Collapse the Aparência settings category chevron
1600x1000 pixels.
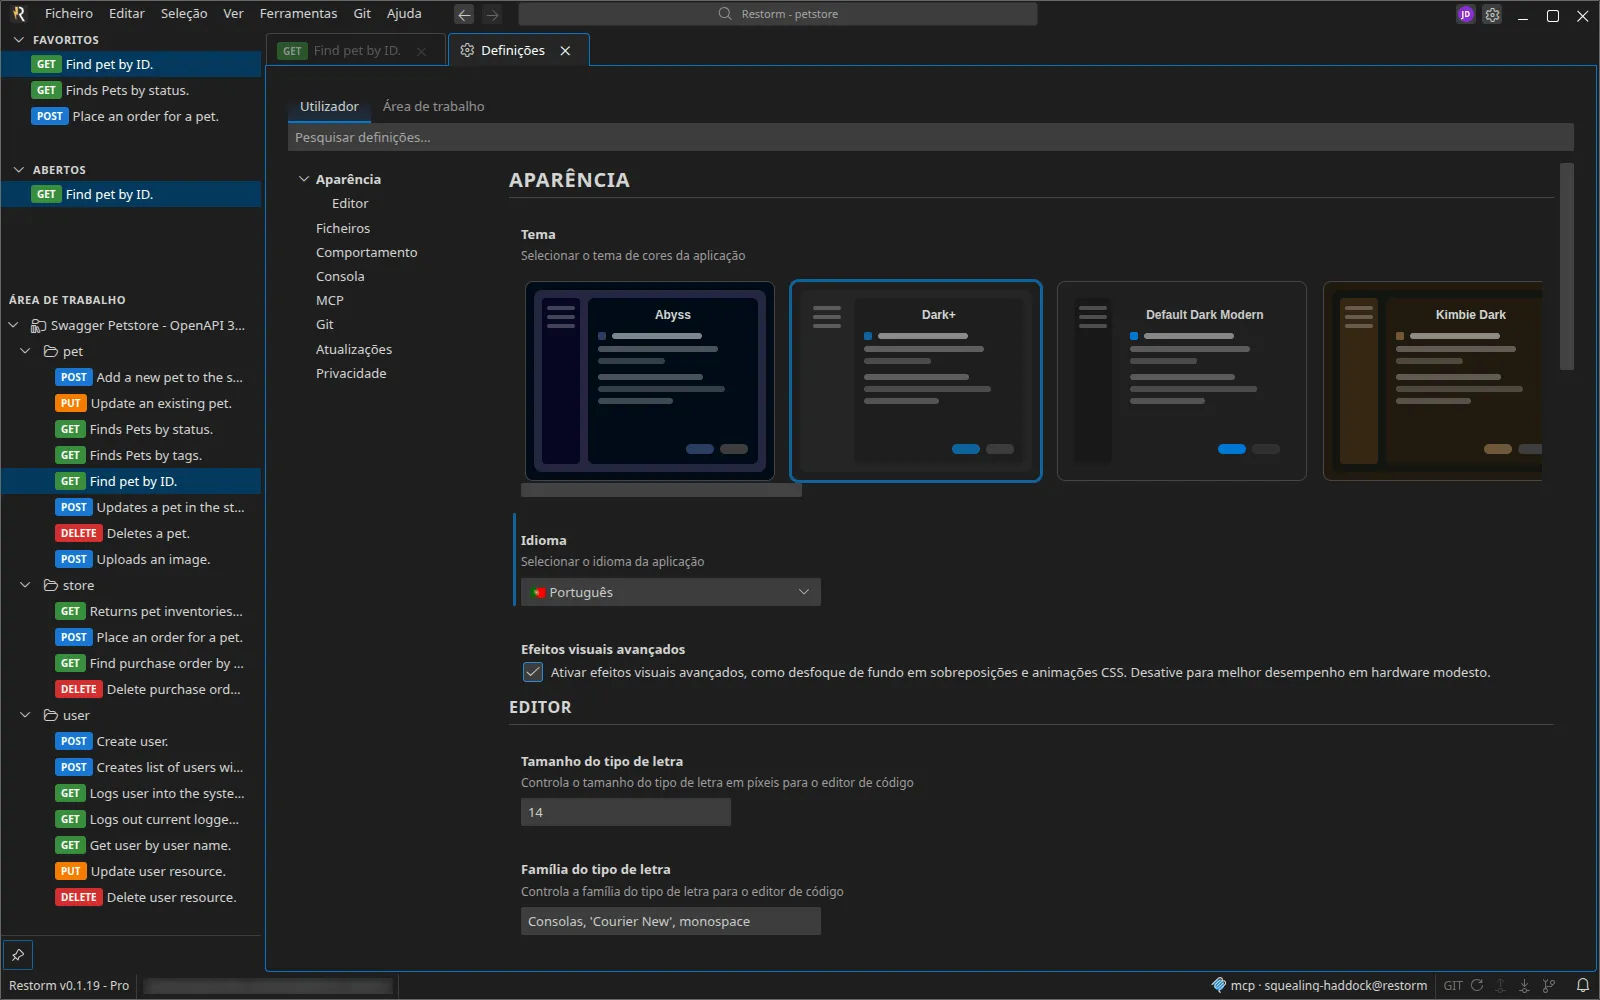tap(304, 179)
